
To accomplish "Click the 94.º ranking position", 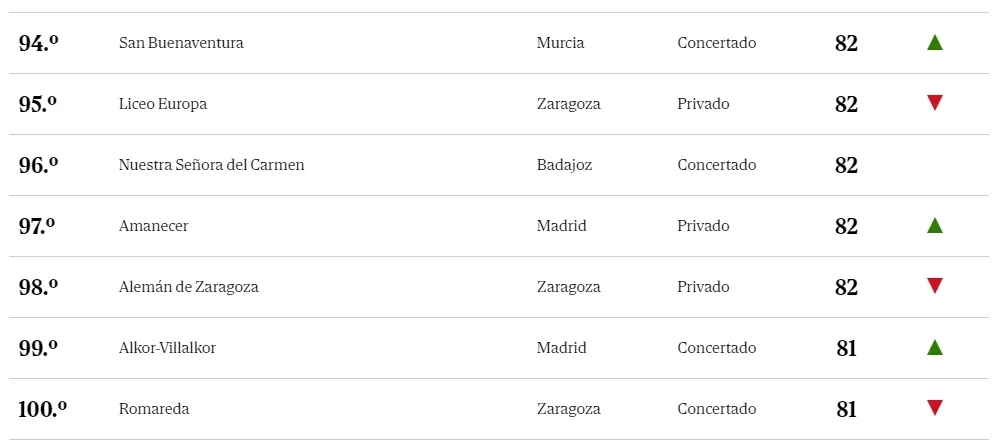I will (38, 43).
